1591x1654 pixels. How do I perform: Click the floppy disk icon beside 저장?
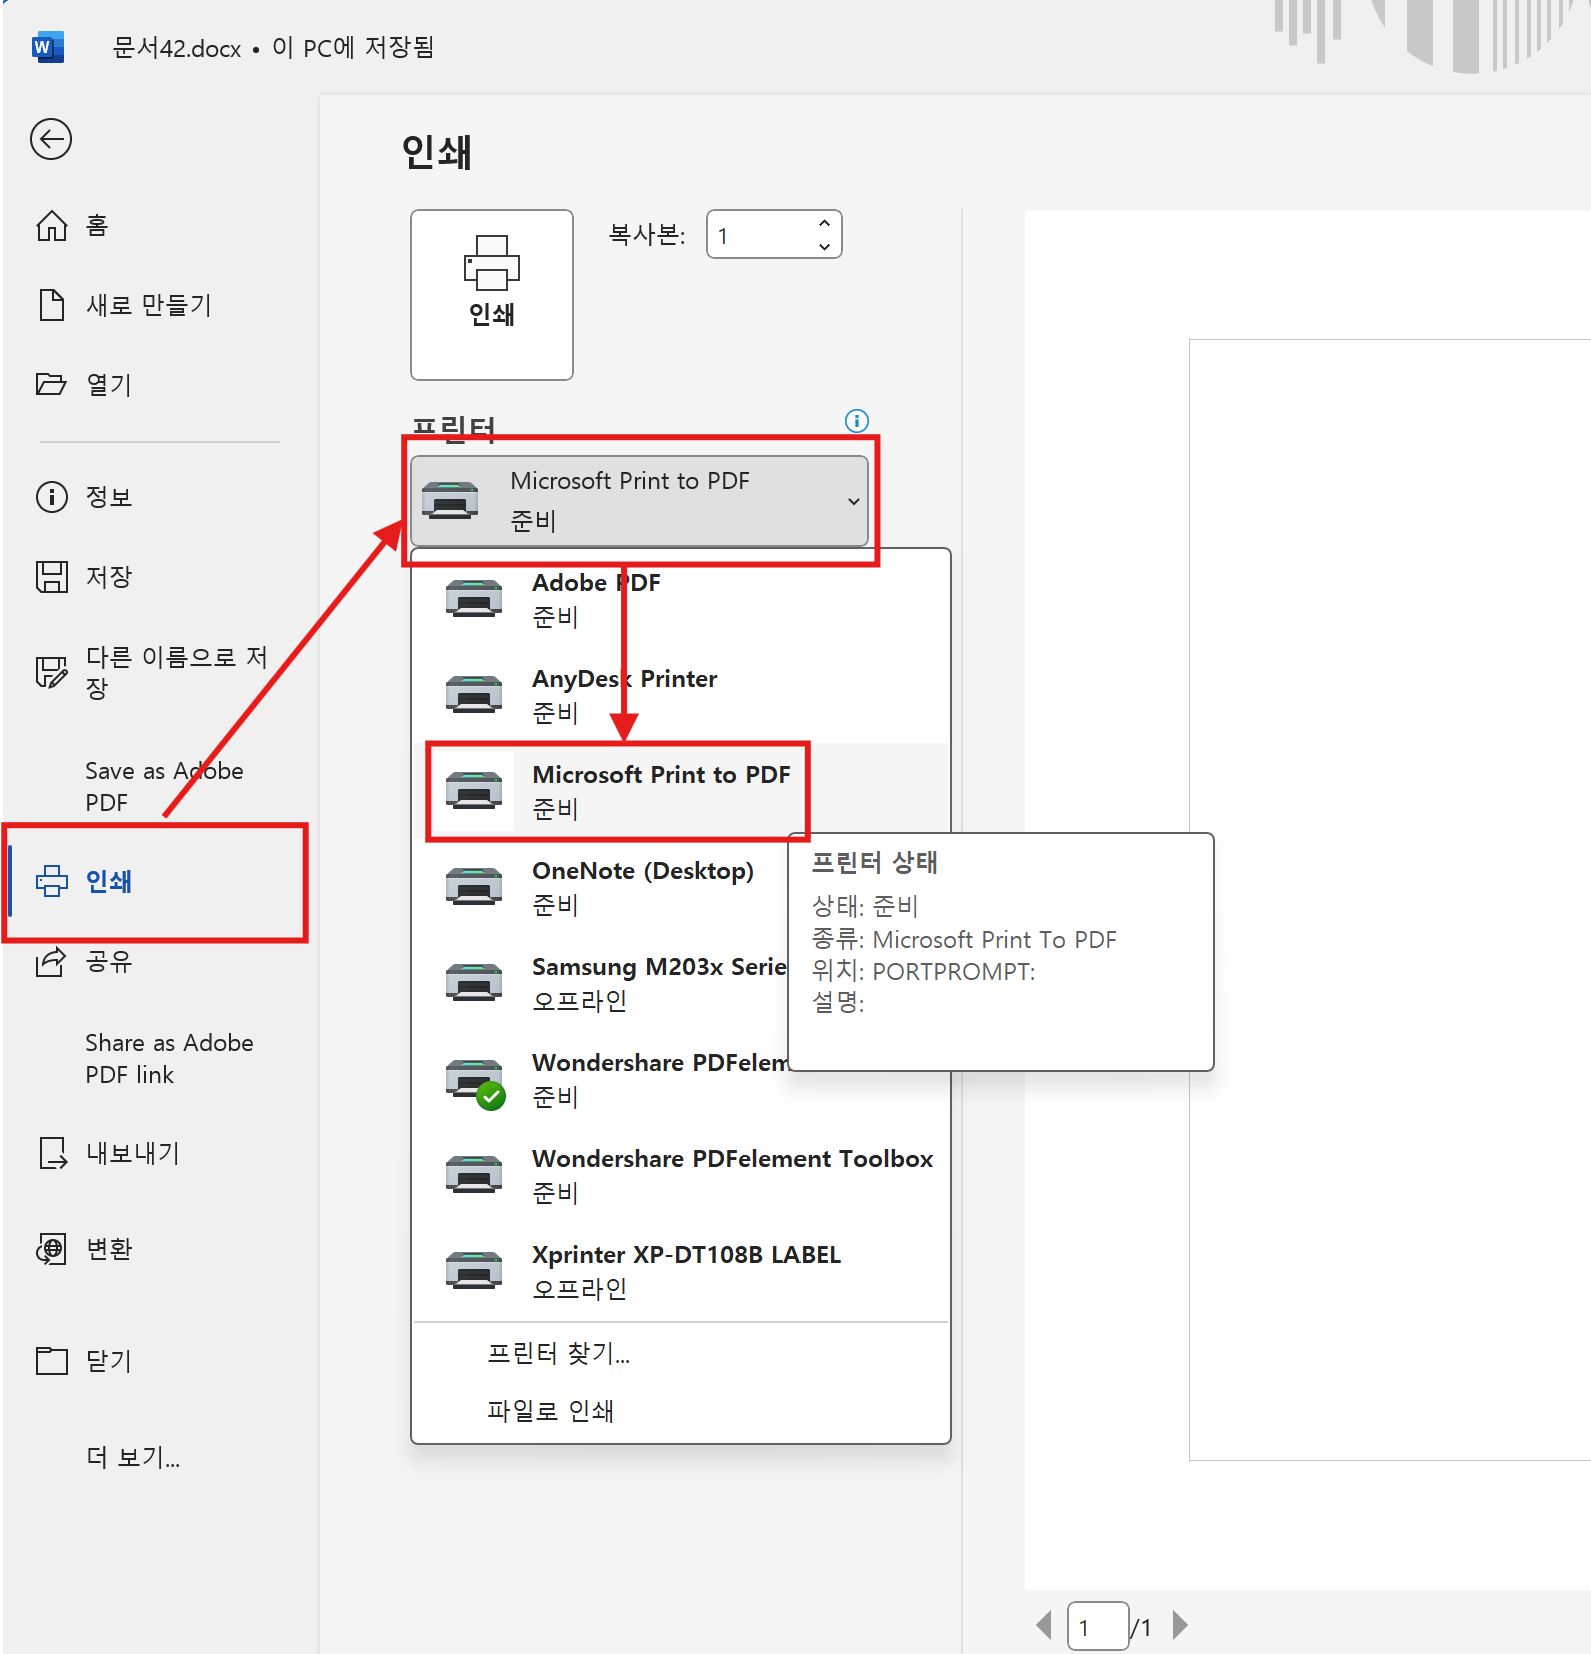52,577
